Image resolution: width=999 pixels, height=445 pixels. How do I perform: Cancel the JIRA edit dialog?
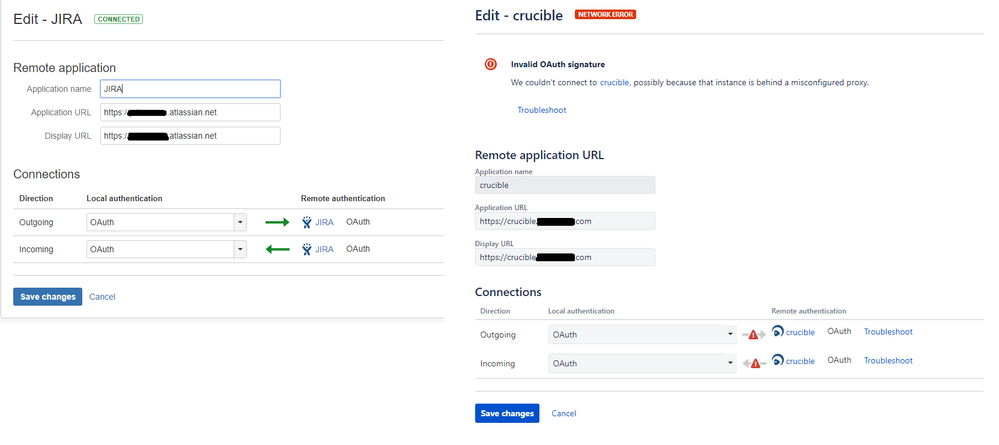(102, 296)
